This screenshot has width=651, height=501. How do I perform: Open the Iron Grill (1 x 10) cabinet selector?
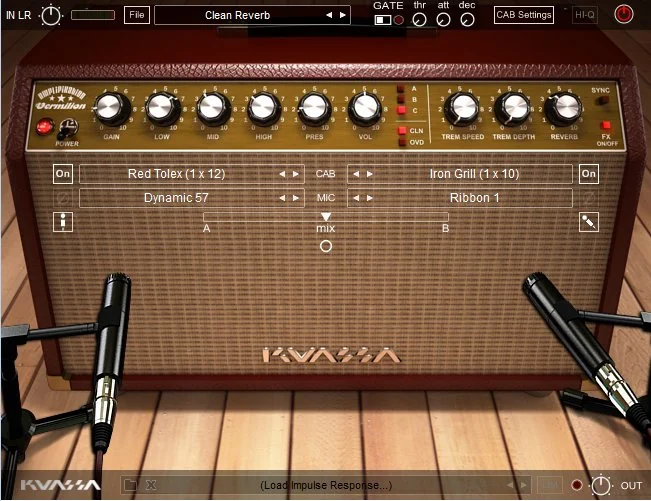point(460,174)
